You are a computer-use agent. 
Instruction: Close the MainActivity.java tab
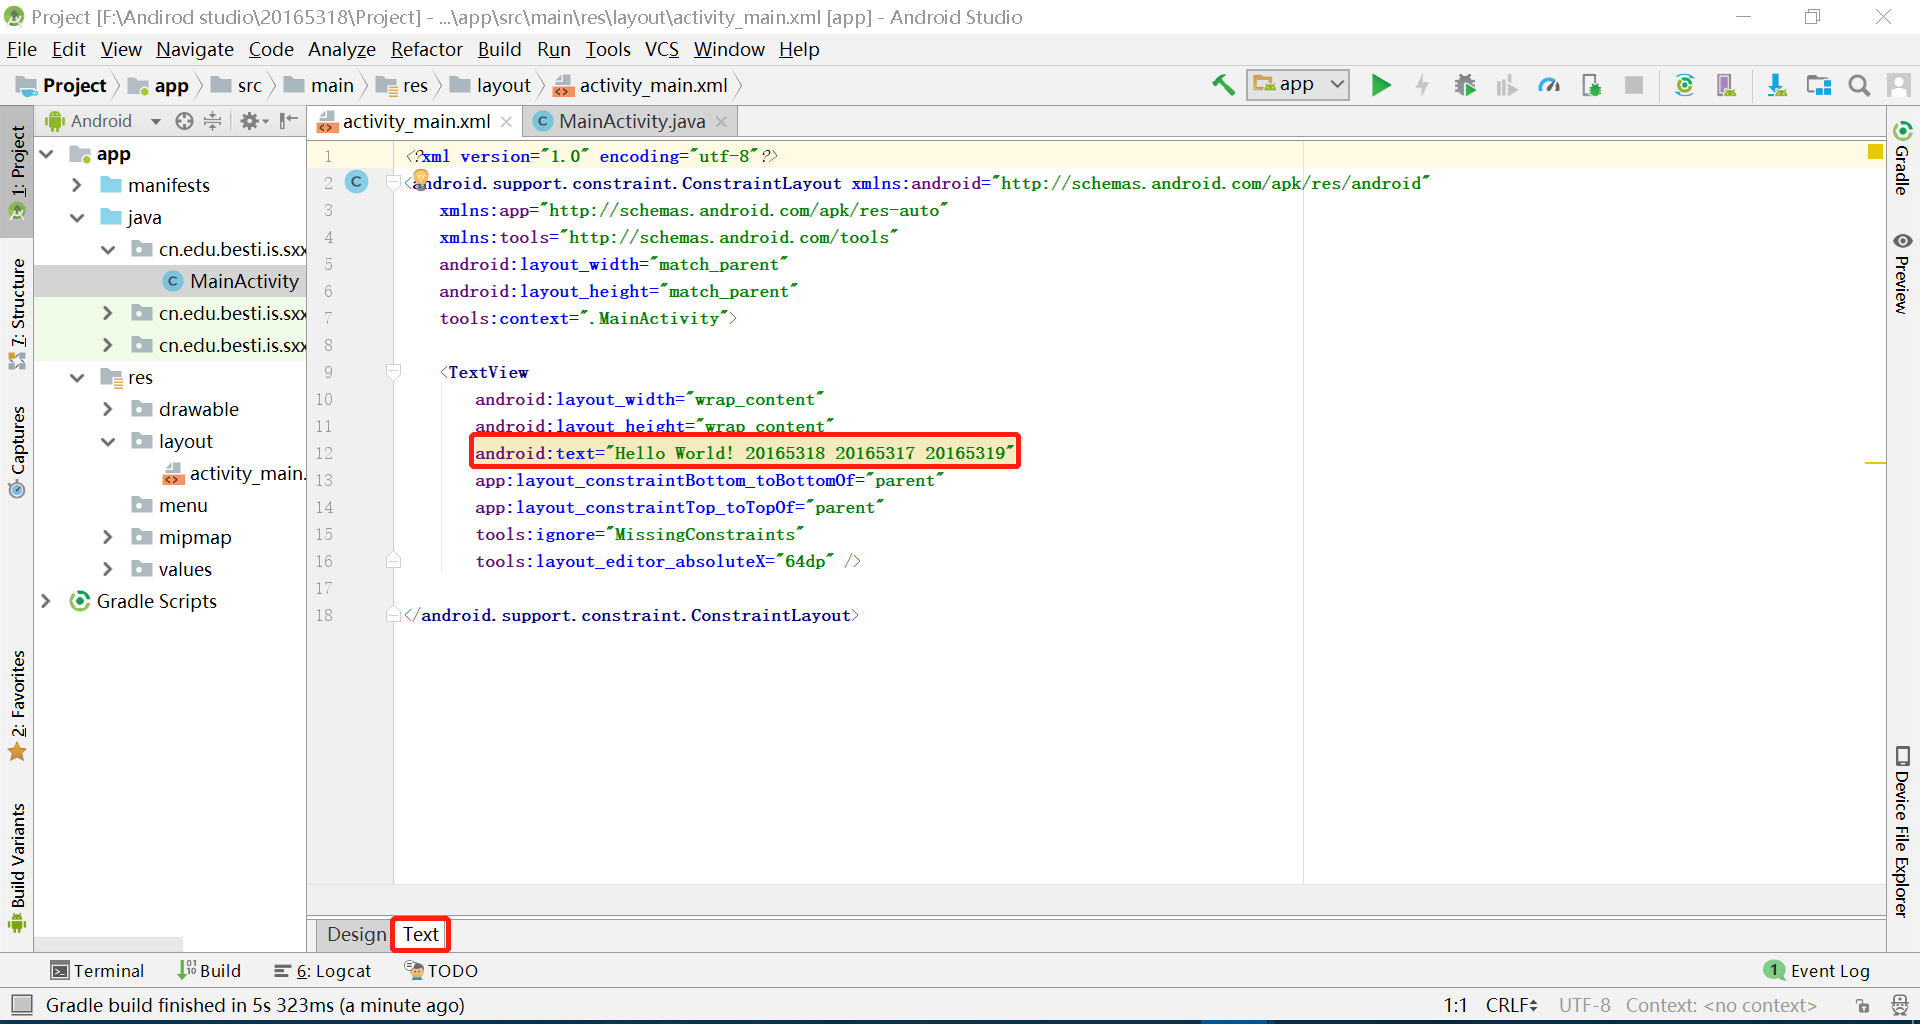[x=721, y=121]
